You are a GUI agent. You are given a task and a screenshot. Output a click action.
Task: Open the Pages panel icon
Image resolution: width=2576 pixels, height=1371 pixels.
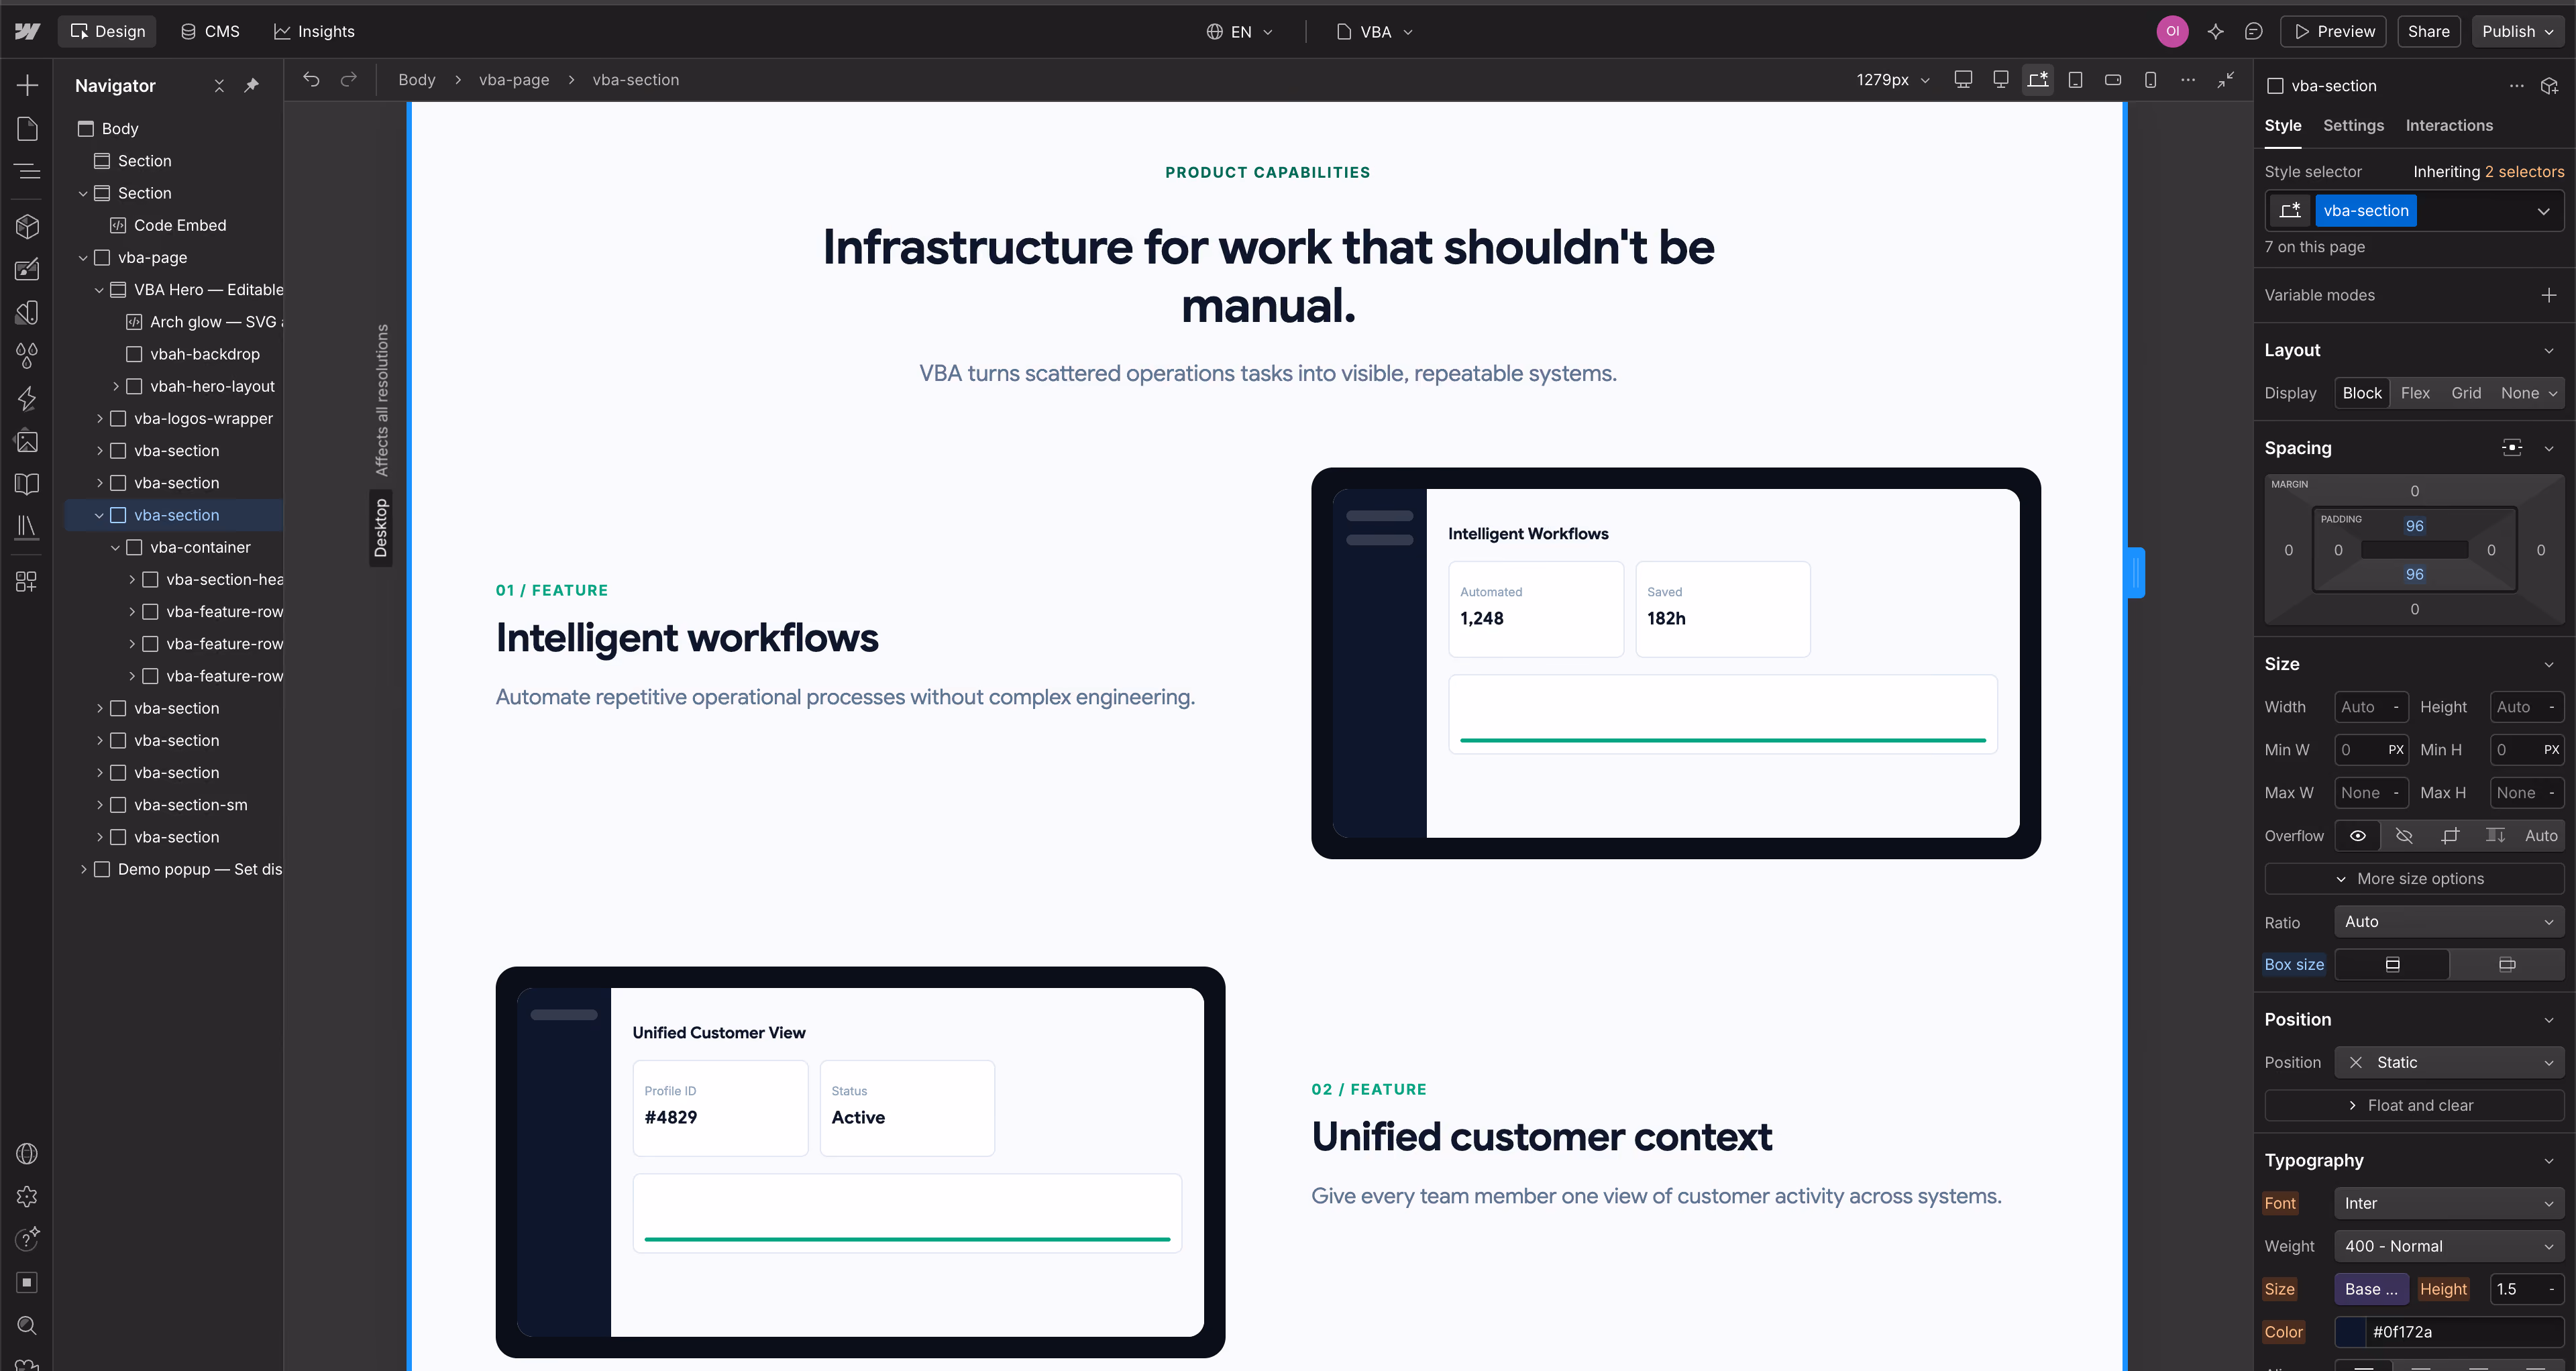(27, 128)
